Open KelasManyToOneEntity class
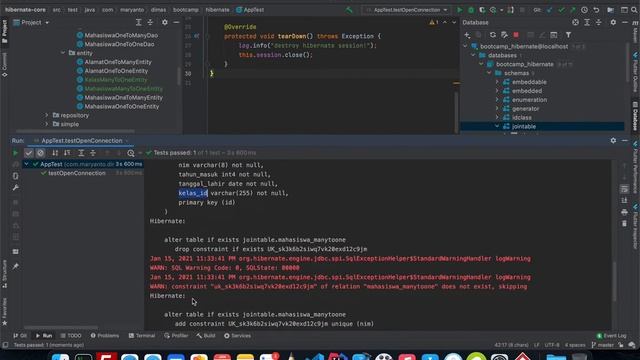Screen dimensions: 640x360 point(116,80)
